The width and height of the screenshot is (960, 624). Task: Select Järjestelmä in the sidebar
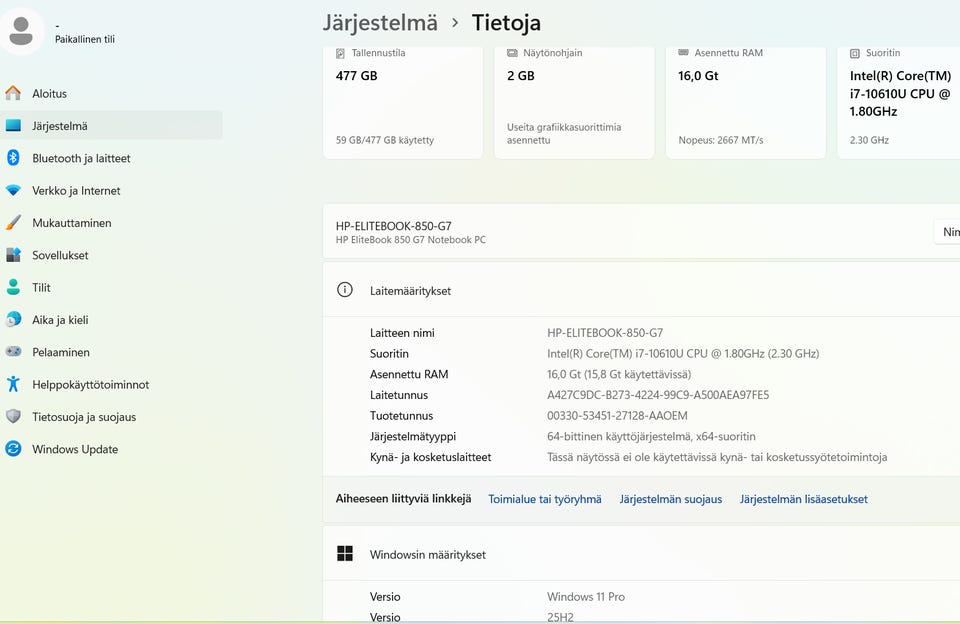click(60, 126)
